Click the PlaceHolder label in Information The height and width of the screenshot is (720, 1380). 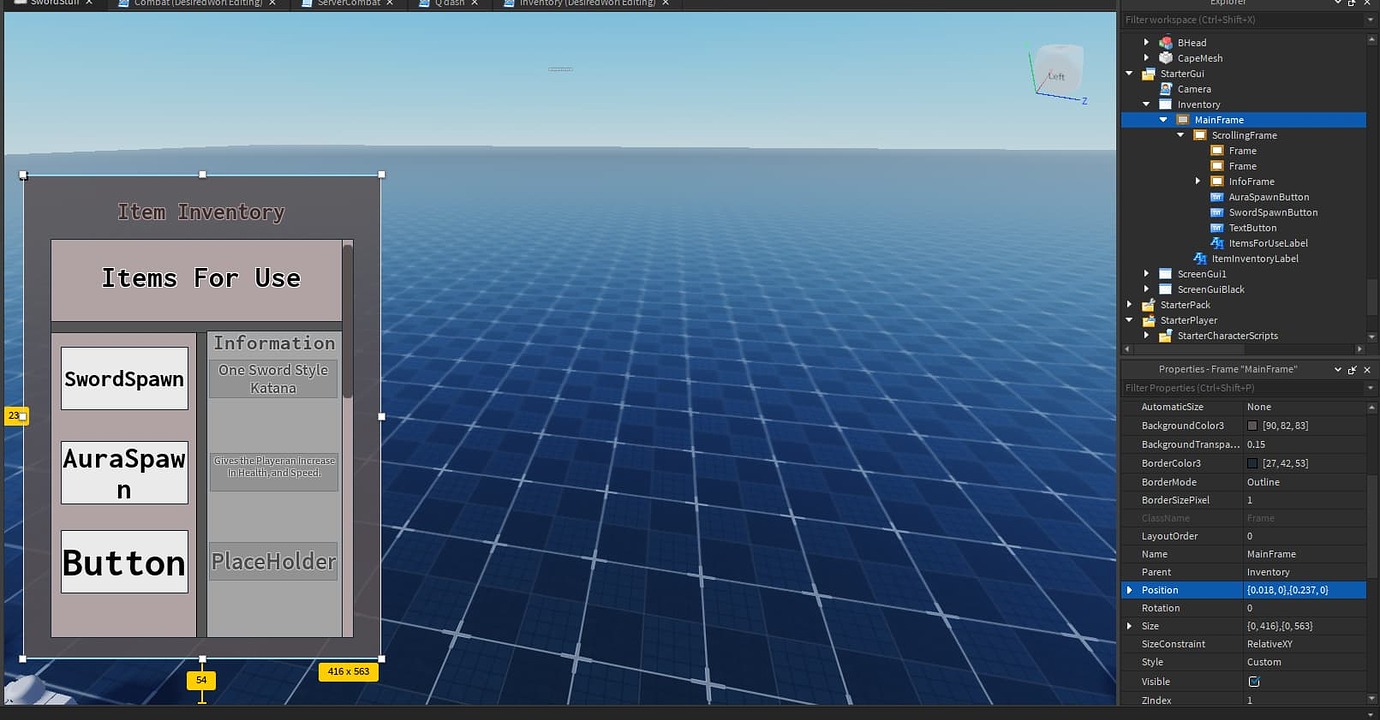[x=273, y=561]
